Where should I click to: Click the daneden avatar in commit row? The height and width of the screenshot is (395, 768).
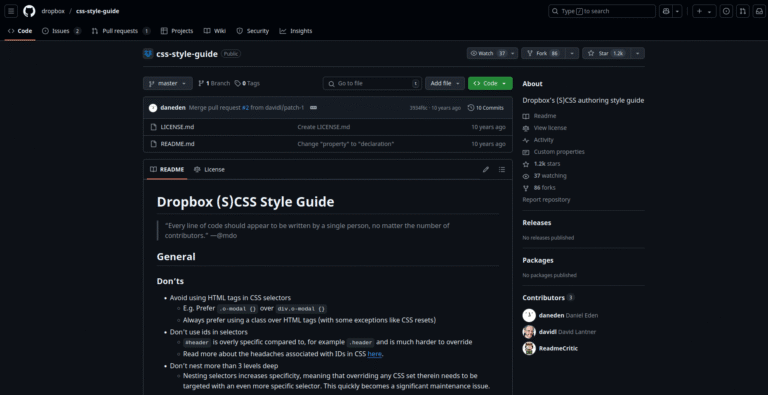153,108
